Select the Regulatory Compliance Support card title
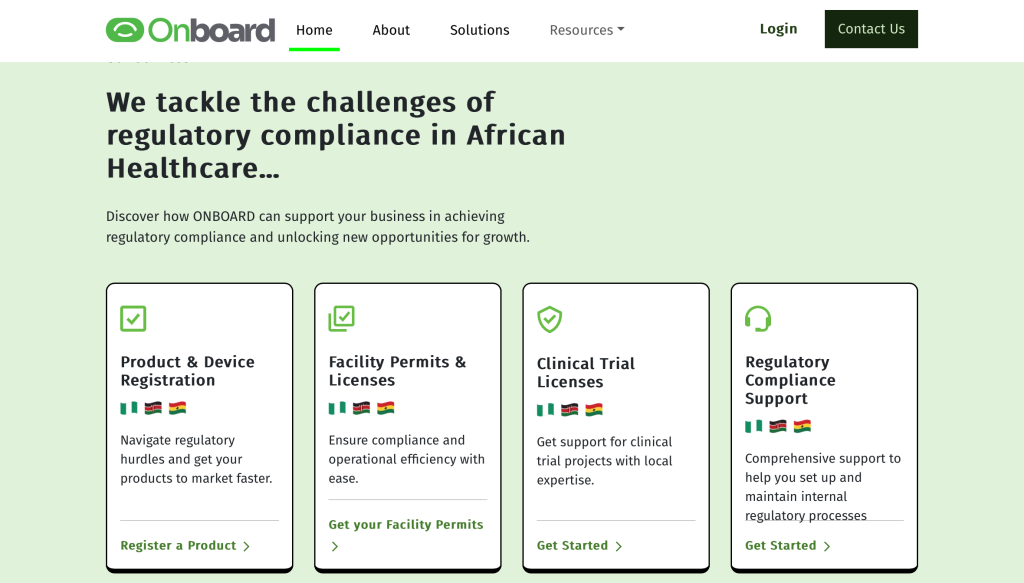1024x583 pixels. 790,380
